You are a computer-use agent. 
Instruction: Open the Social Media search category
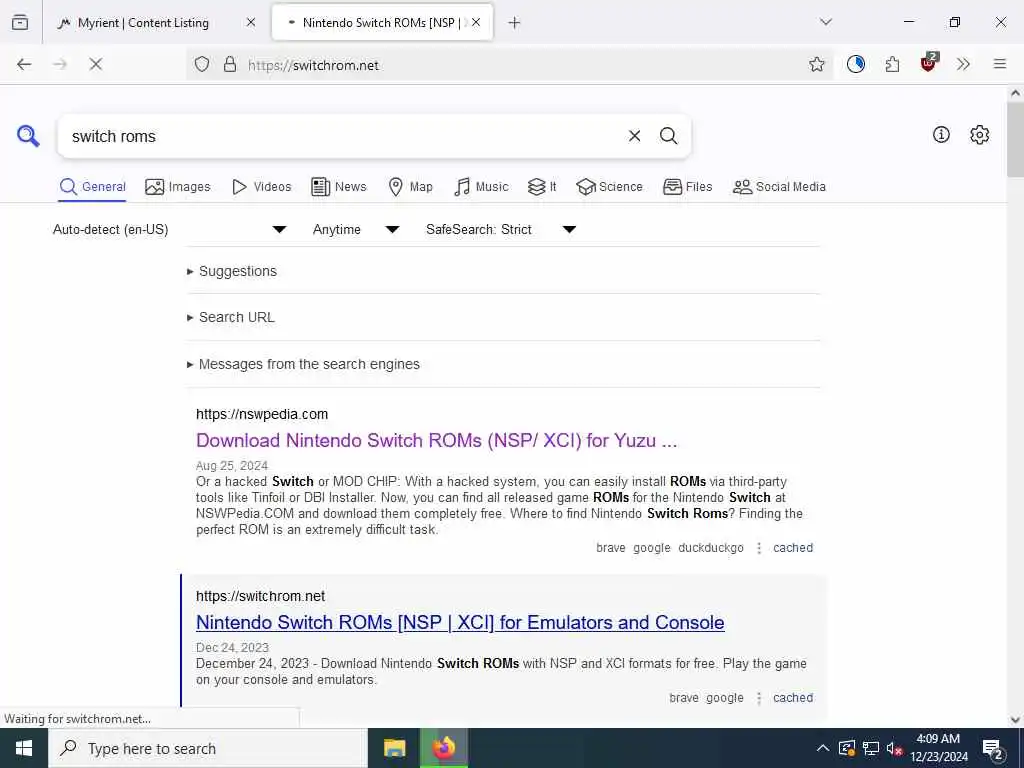click(779, 187)
